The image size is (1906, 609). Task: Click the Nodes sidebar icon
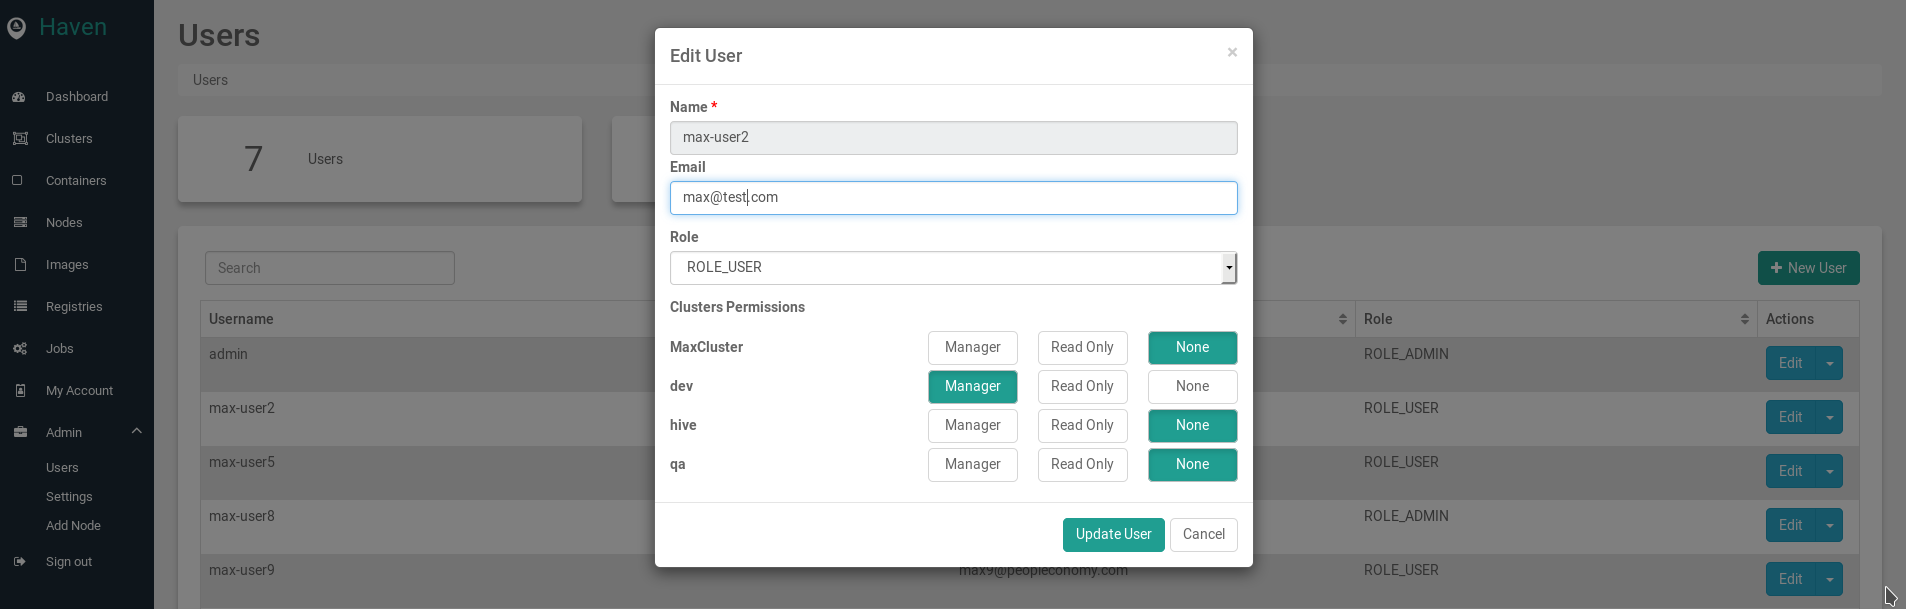19,223
